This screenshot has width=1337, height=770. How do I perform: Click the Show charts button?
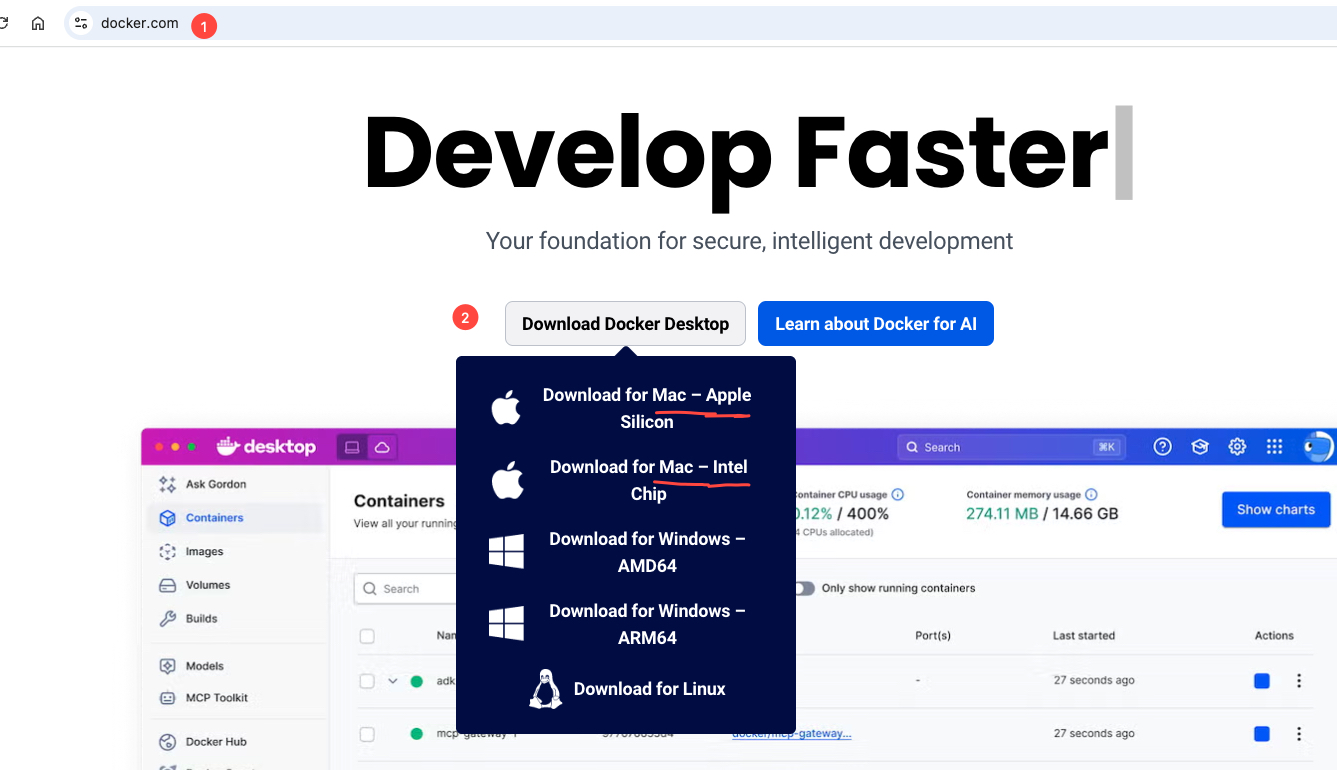1276,510
